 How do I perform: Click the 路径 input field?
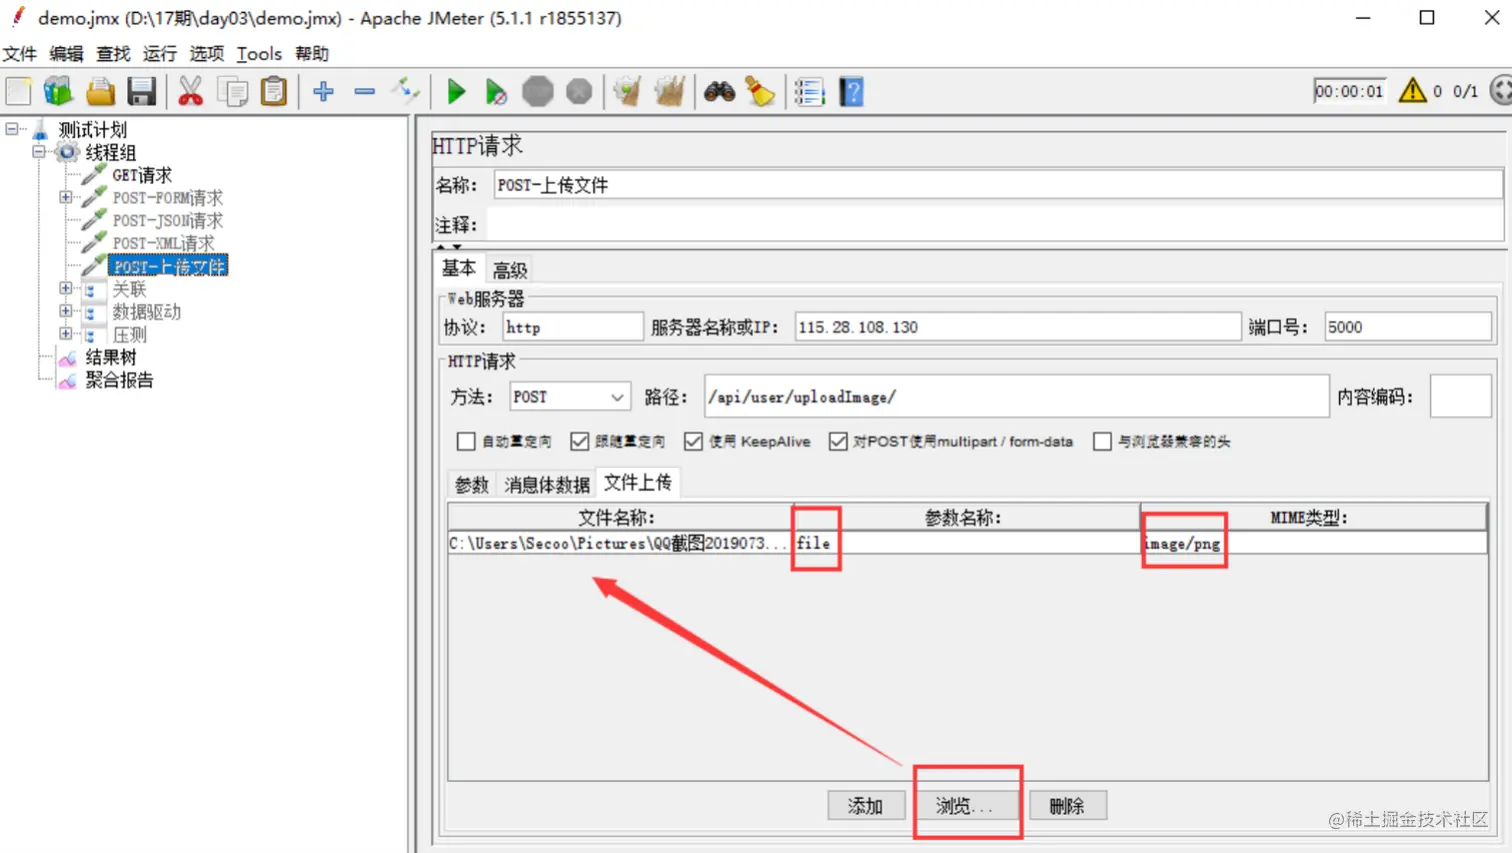[x=1016, y=397]
